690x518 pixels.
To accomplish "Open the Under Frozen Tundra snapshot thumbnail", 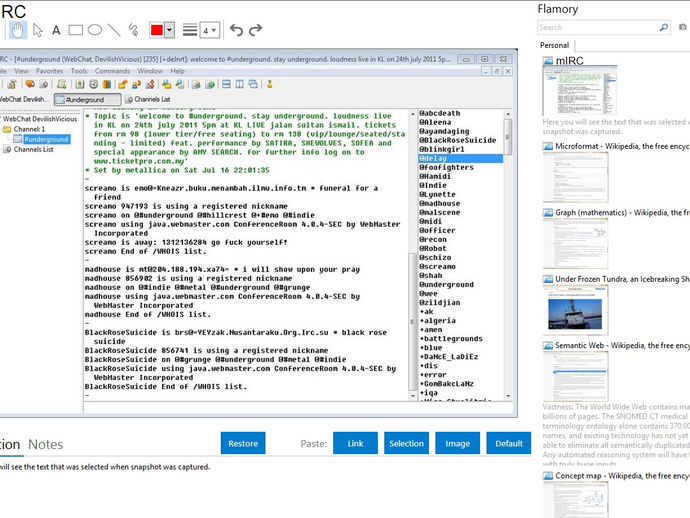I will point(576,310).
